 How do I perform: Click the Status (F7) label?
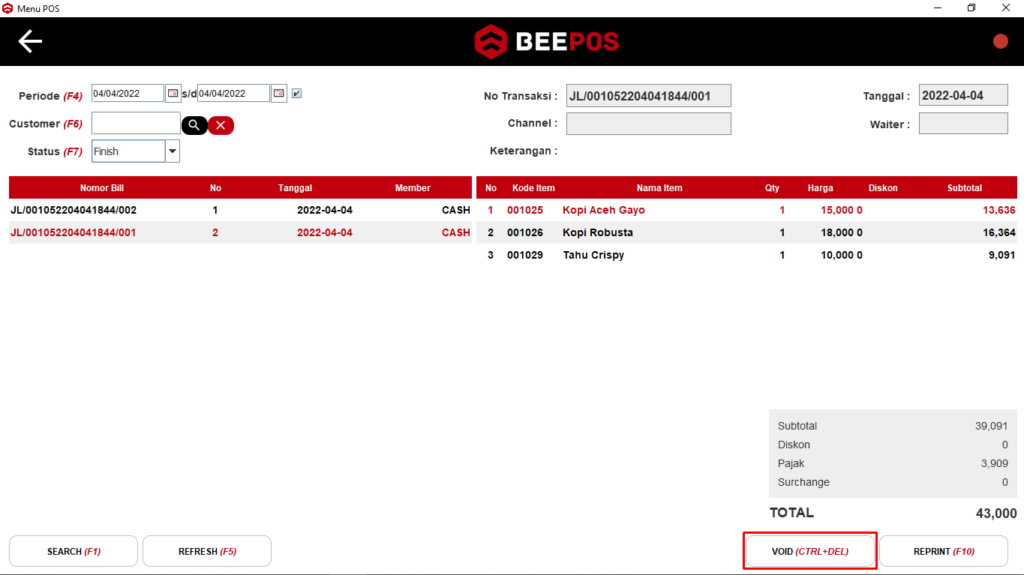point(55,152)
